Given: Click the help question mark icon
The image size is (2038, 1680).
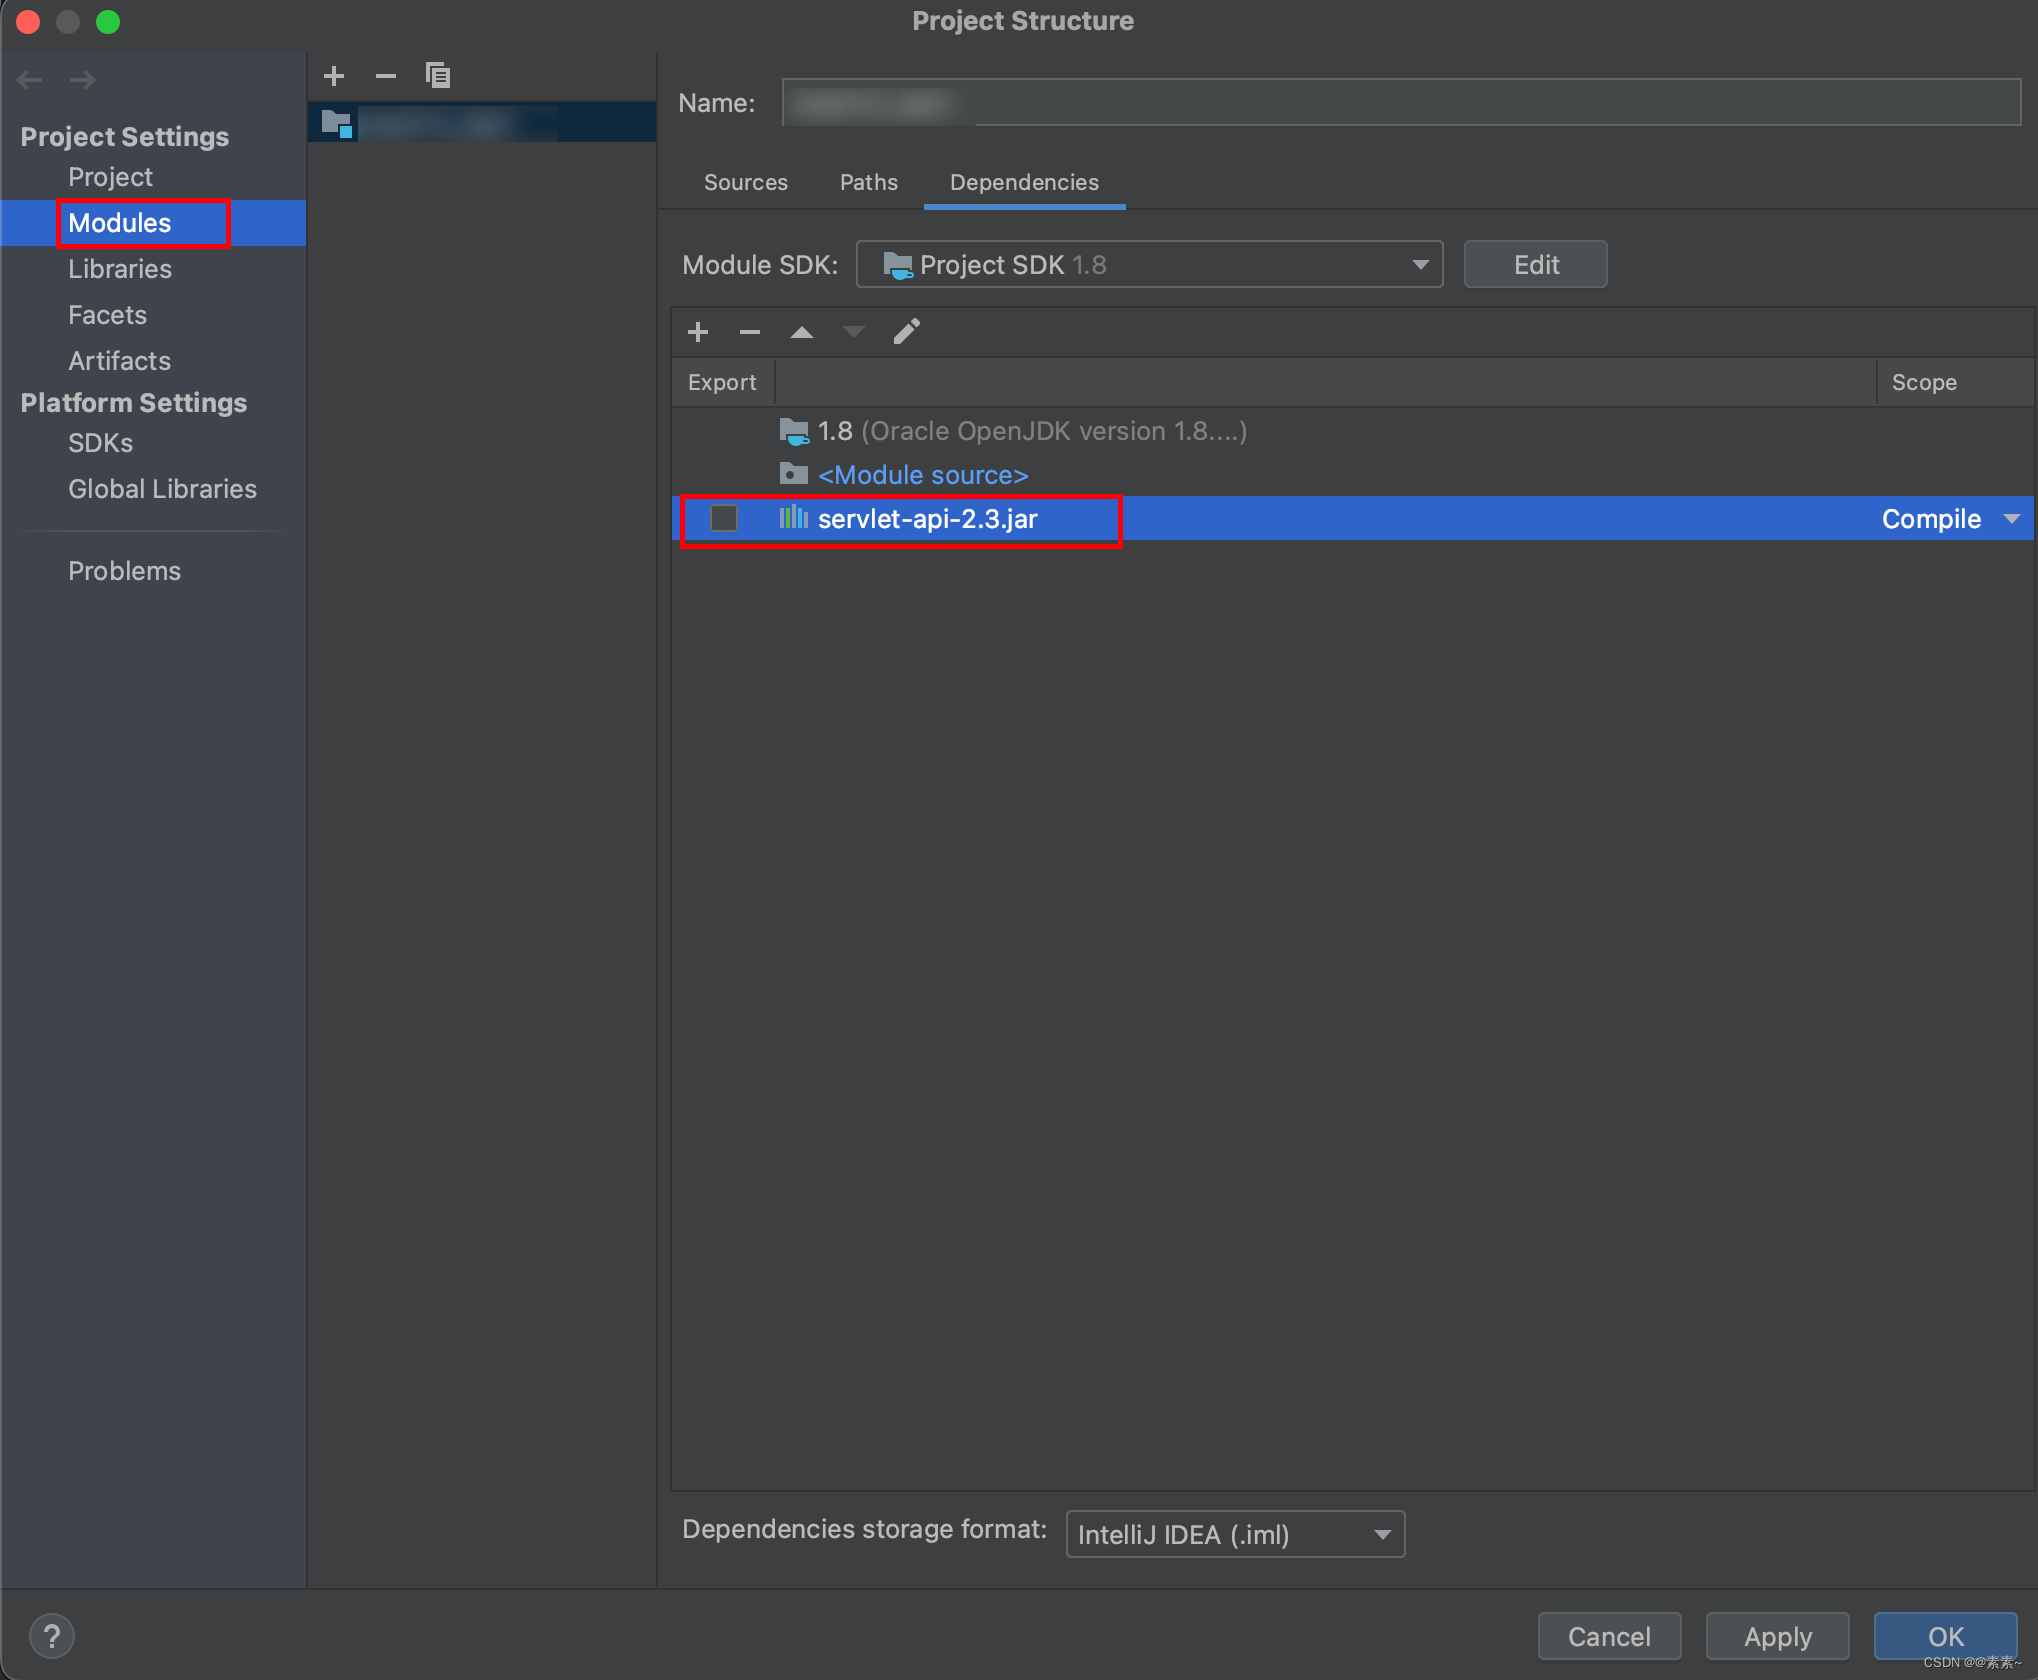Looking at the screenshot, I should (x=52, y=1637).
